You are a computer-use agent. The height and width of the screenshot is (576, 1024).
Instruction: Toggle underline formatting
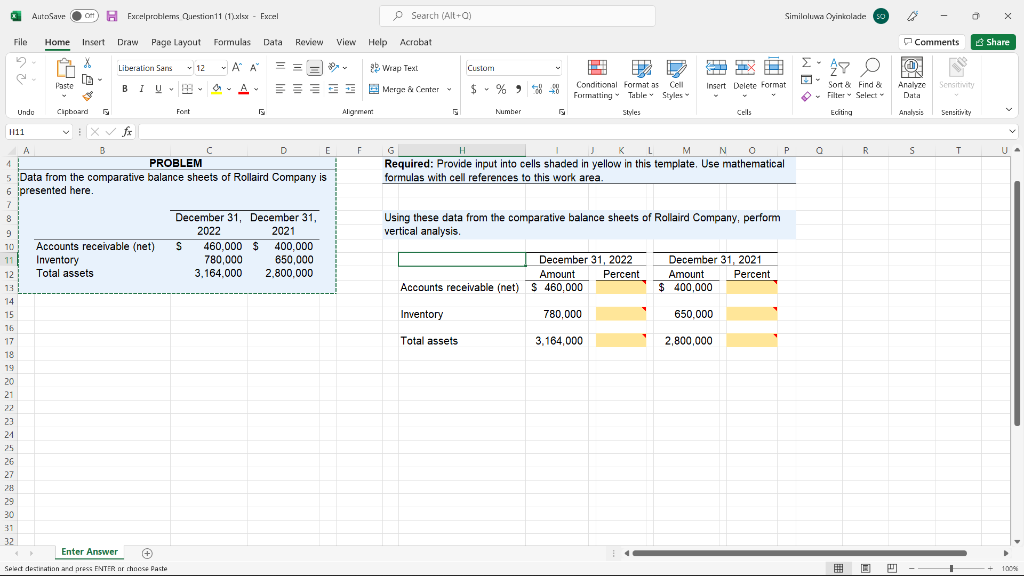[158, 88]
